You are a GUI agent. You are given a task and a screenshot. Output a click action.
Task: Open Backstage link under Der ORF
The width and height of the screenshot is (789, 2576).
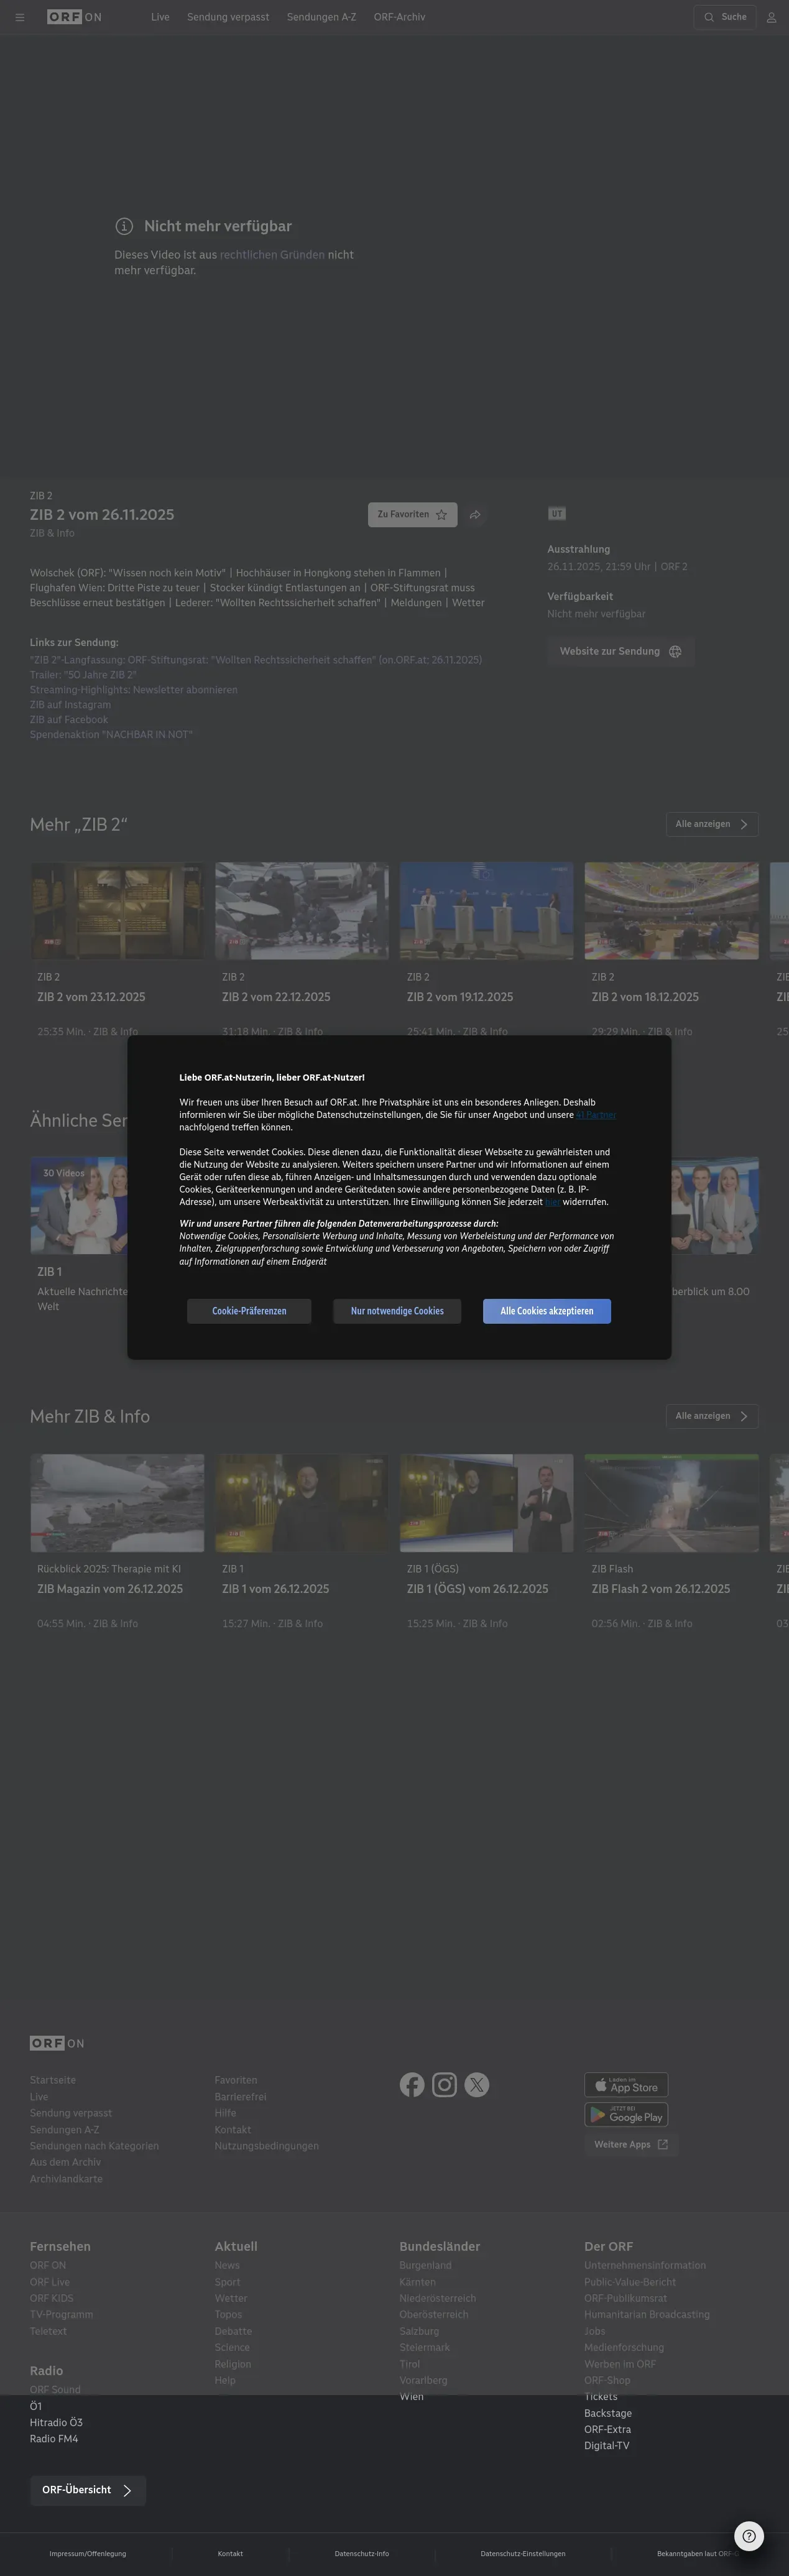tap(608, 2413)
